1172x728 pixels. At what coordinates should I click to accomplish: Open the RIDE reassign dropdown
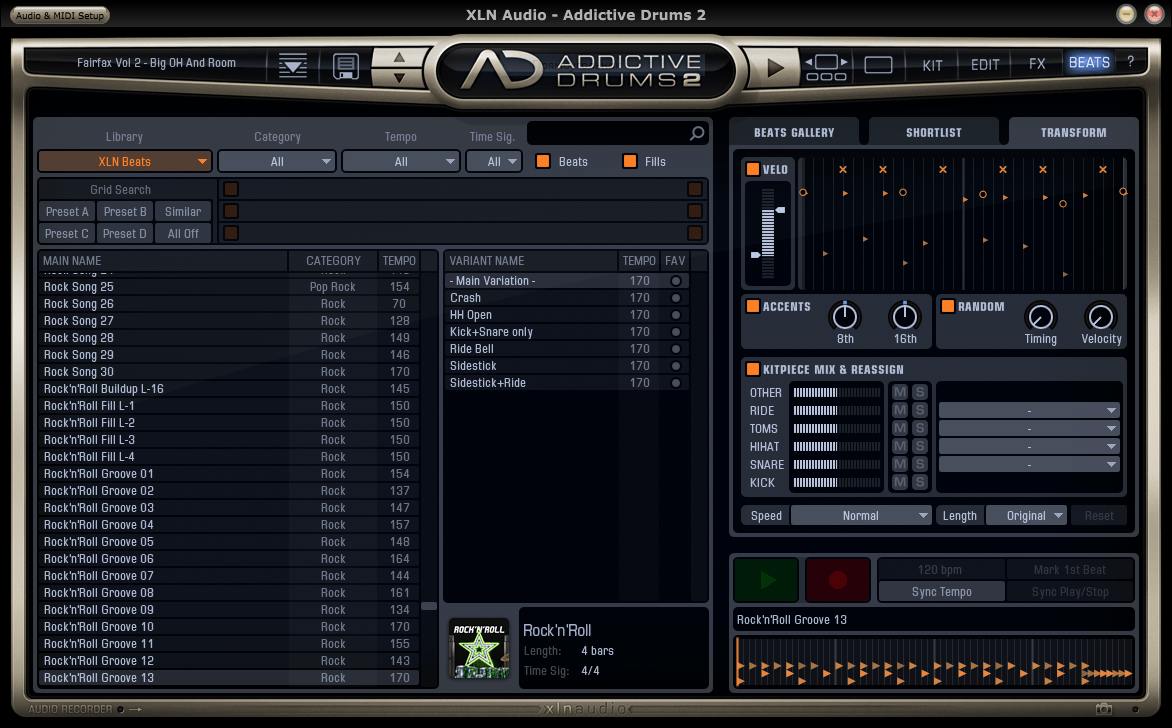point(1028,410)
